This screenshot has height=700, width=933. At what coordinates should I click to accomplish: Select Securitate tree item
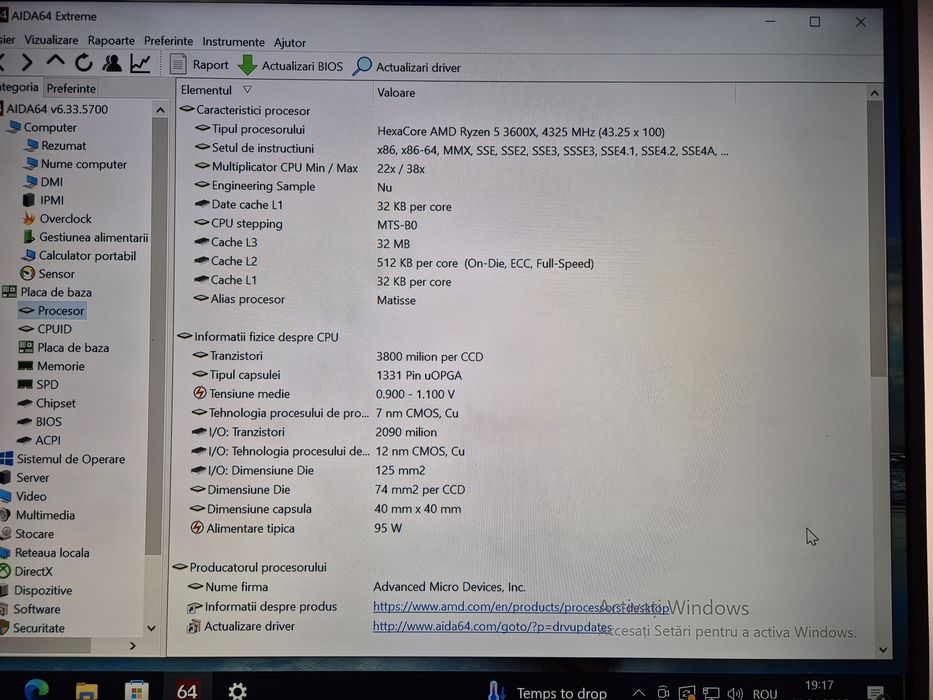tap(33, 628)
